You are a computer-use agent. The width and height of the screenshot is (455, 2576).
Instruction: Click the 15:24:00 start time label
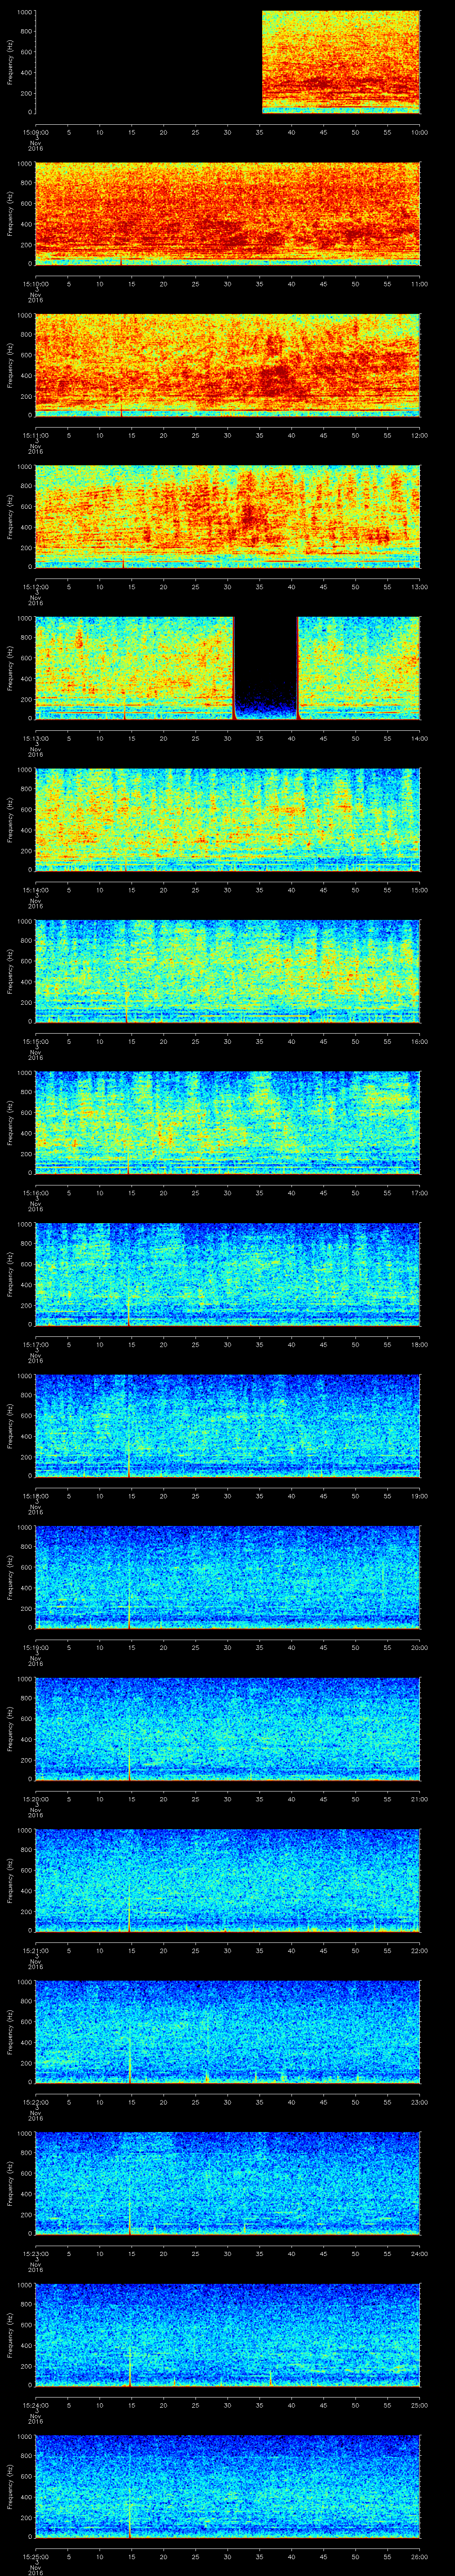pos(35,2405)
